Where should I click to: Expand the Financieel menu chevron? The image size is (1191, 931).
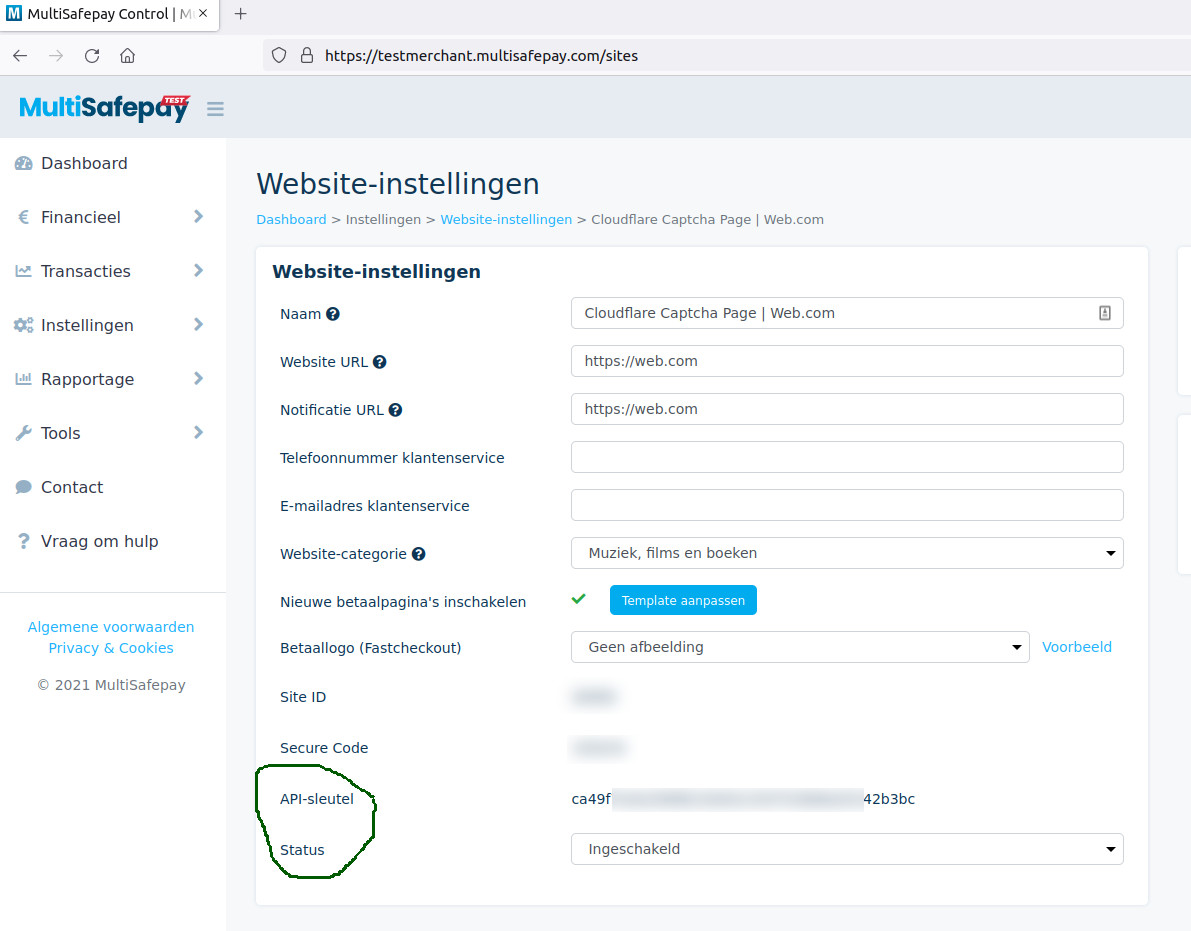198,216
